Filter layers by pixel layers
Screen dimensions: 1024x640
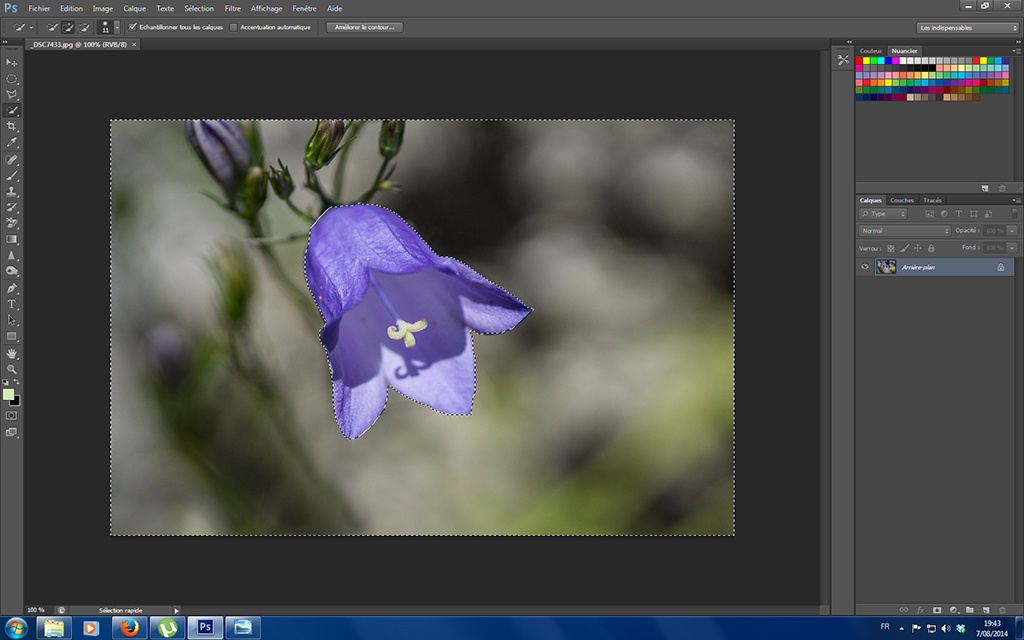point(929,214)
